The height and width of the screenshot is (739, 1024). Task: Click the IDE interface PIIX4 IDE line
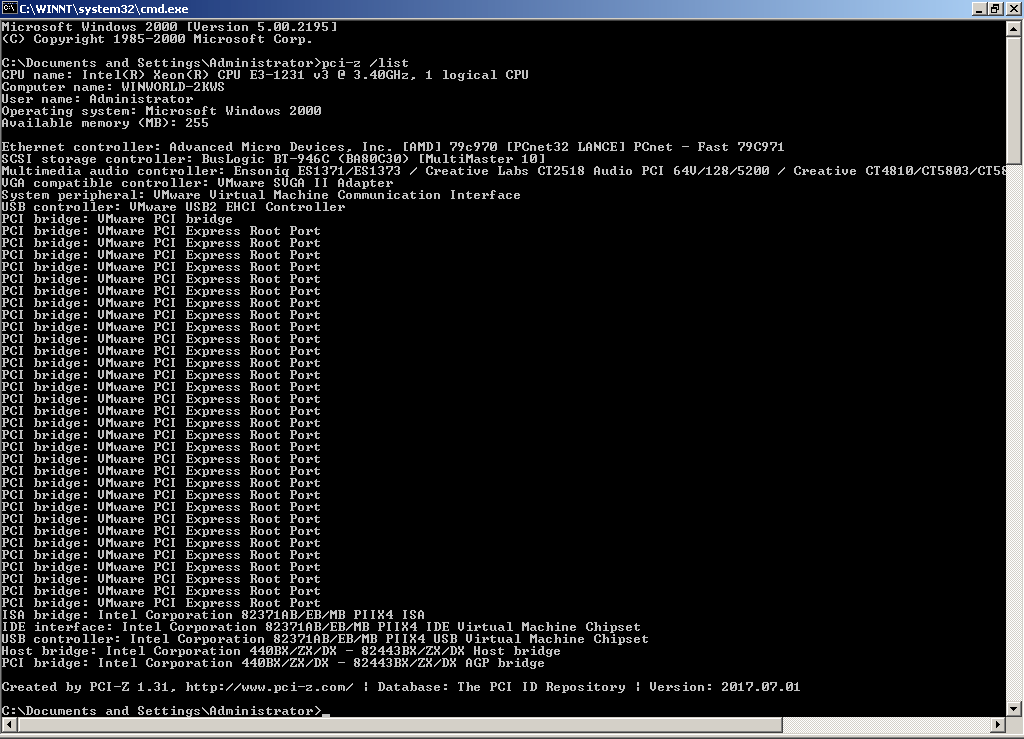(321, 627)
